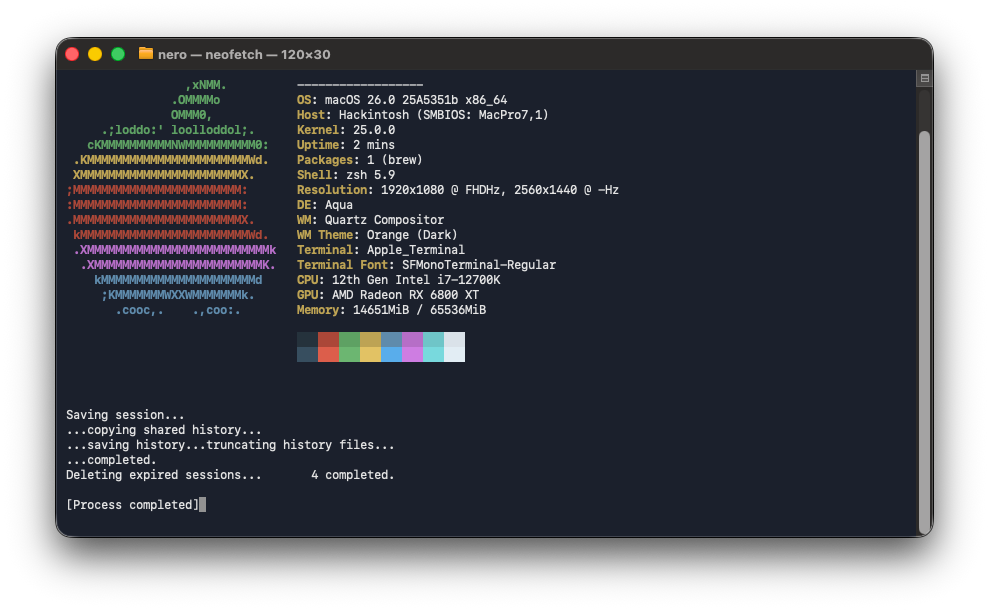Click 'Deleting expired sessions...' text
The width and height of the screenshot is (989, 611).
click(x=163, y=475)
